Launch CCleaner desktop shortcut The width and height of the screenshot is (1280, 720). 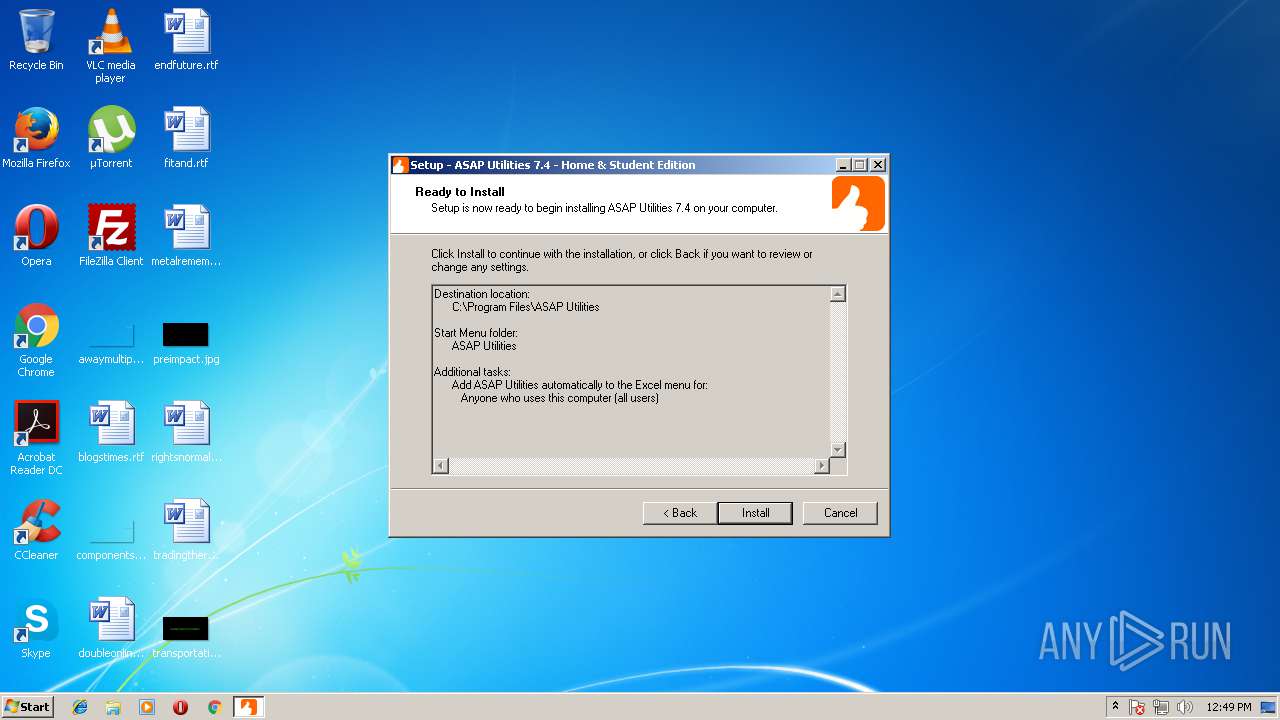[x=36, y=530]
